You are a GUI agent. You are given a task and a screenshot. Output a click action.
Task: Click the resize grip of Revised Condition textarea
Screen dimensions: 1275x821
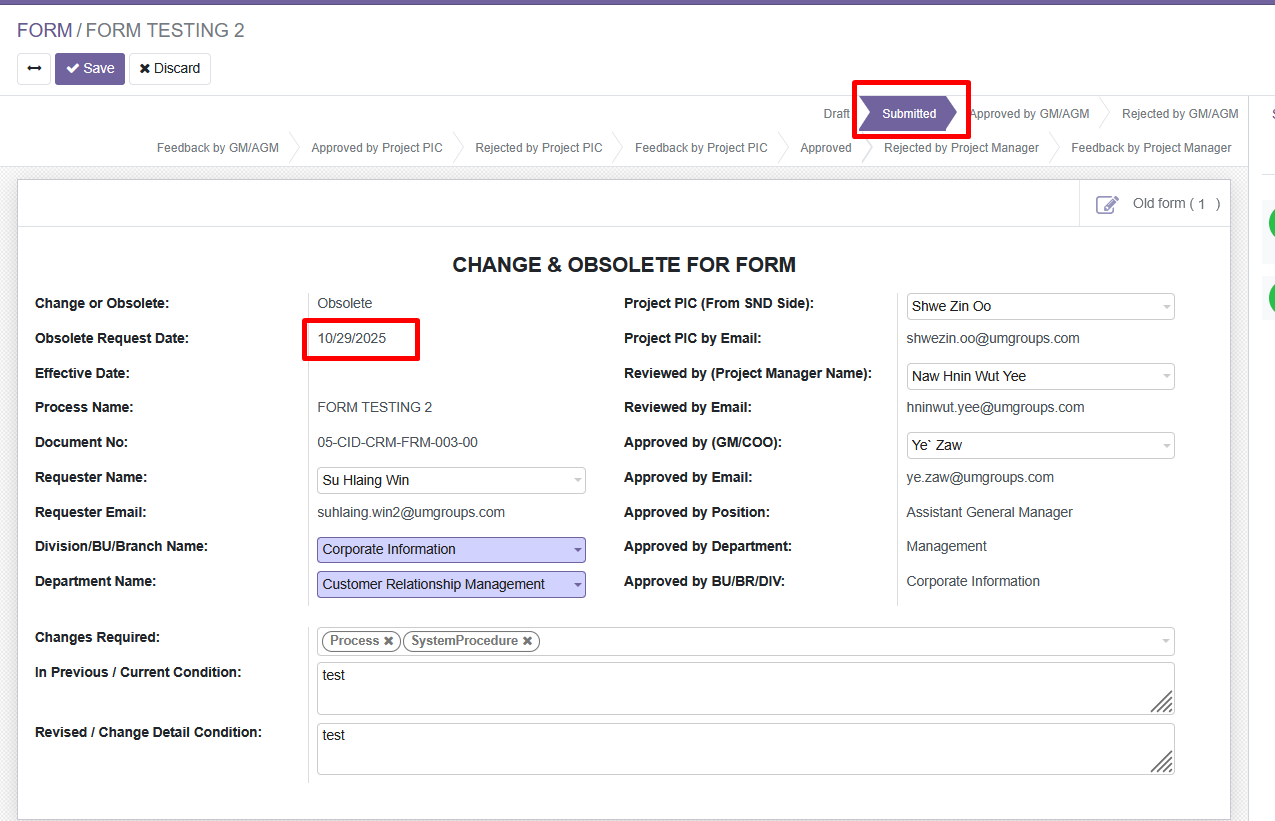click(x=1162, y=762)
